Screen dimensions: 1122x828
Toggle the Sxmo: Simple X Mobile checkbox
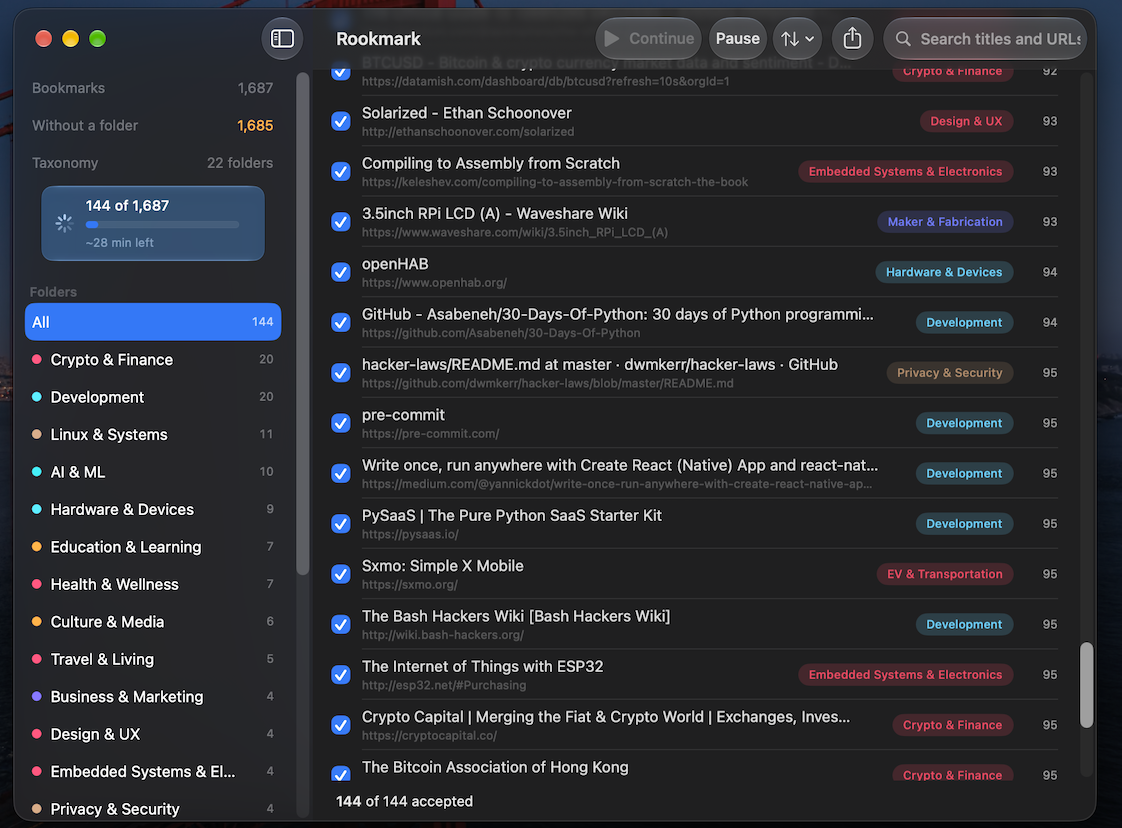(x=341, y=574)
